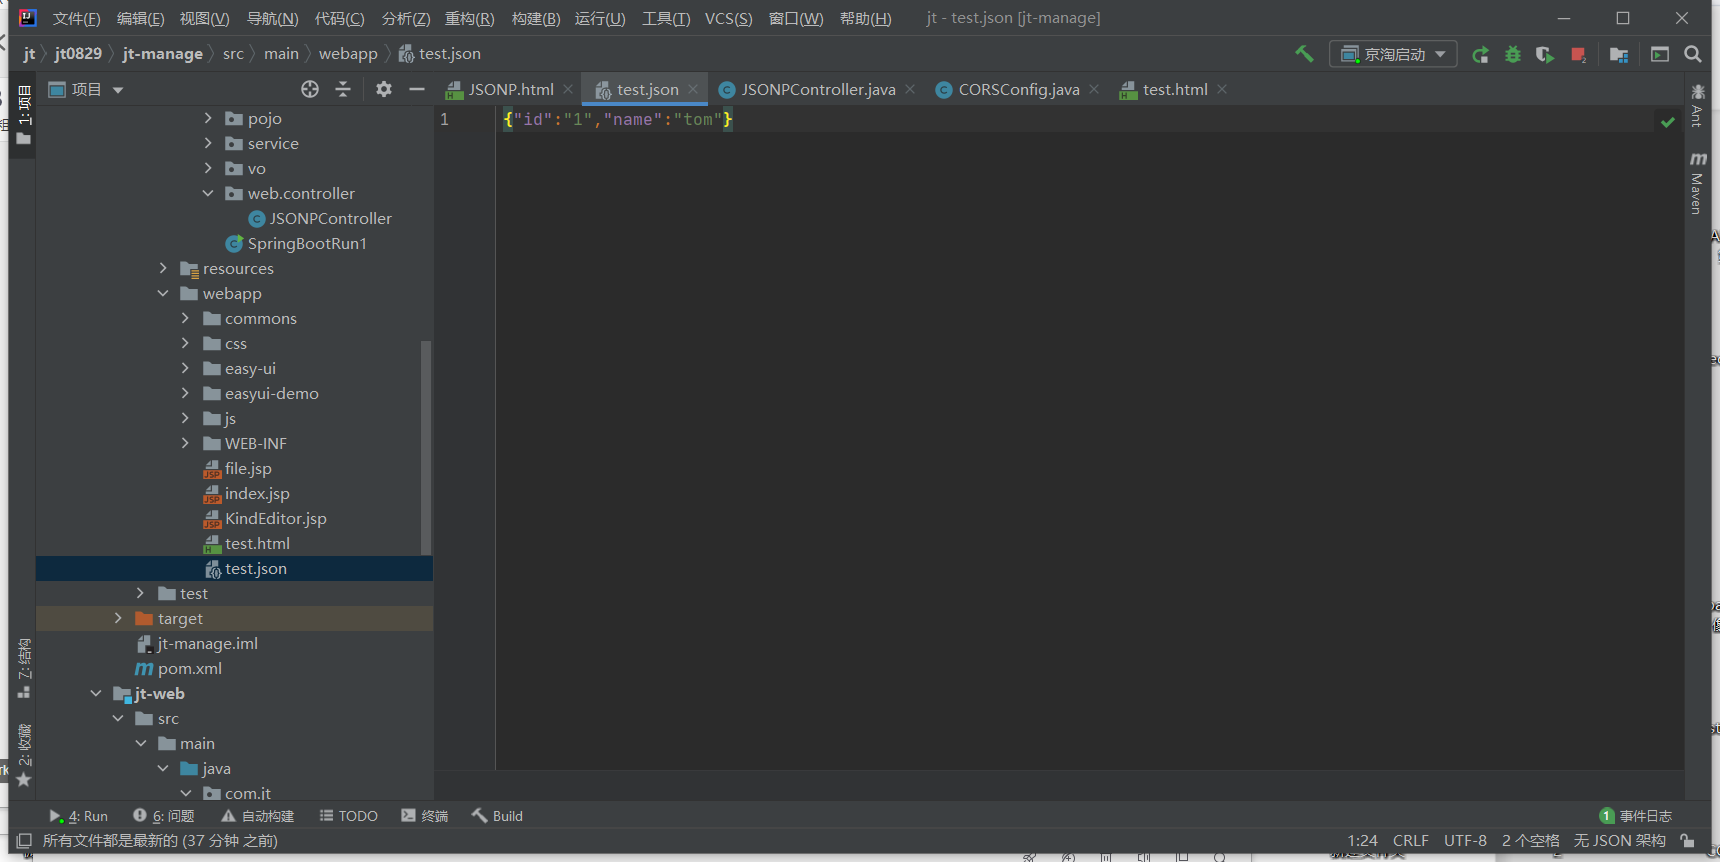Click 无 JSON 架构 schema selector
Screen dimensions: 1720x862
pyautogui.click(x=1619, y=841)
